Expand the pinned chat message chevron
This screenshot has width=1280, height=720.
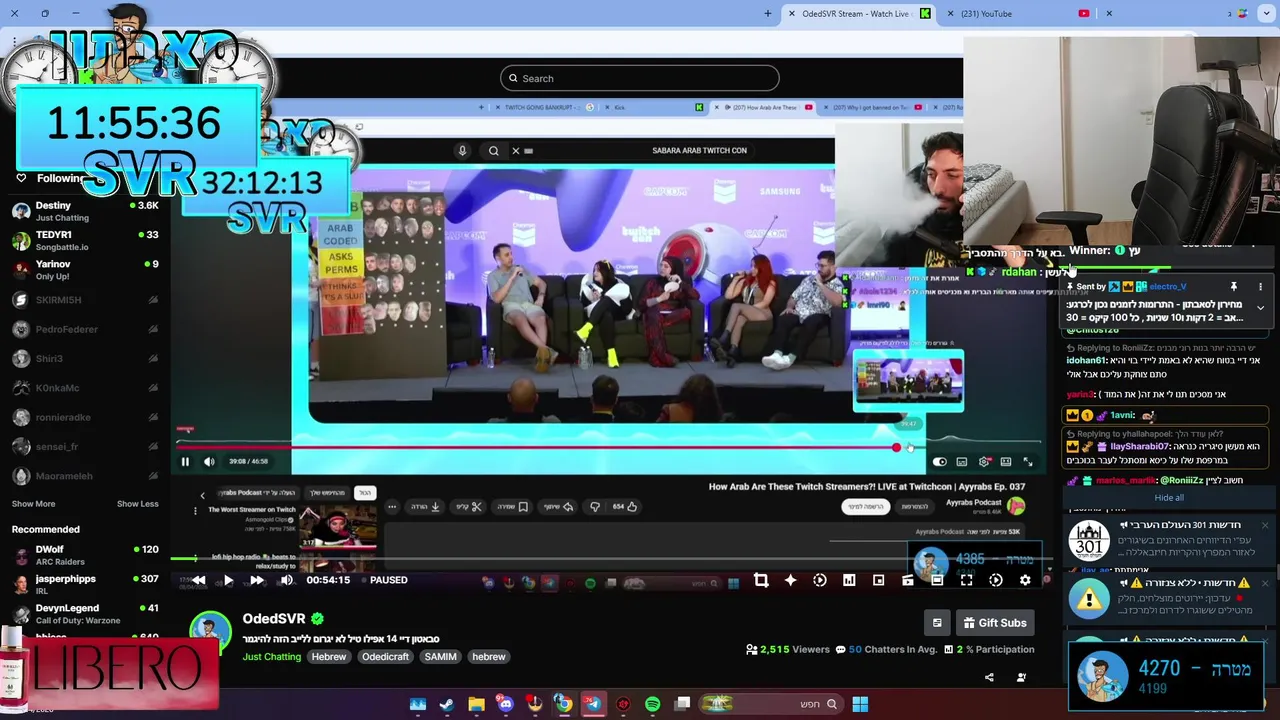(x=1260, y=308)
